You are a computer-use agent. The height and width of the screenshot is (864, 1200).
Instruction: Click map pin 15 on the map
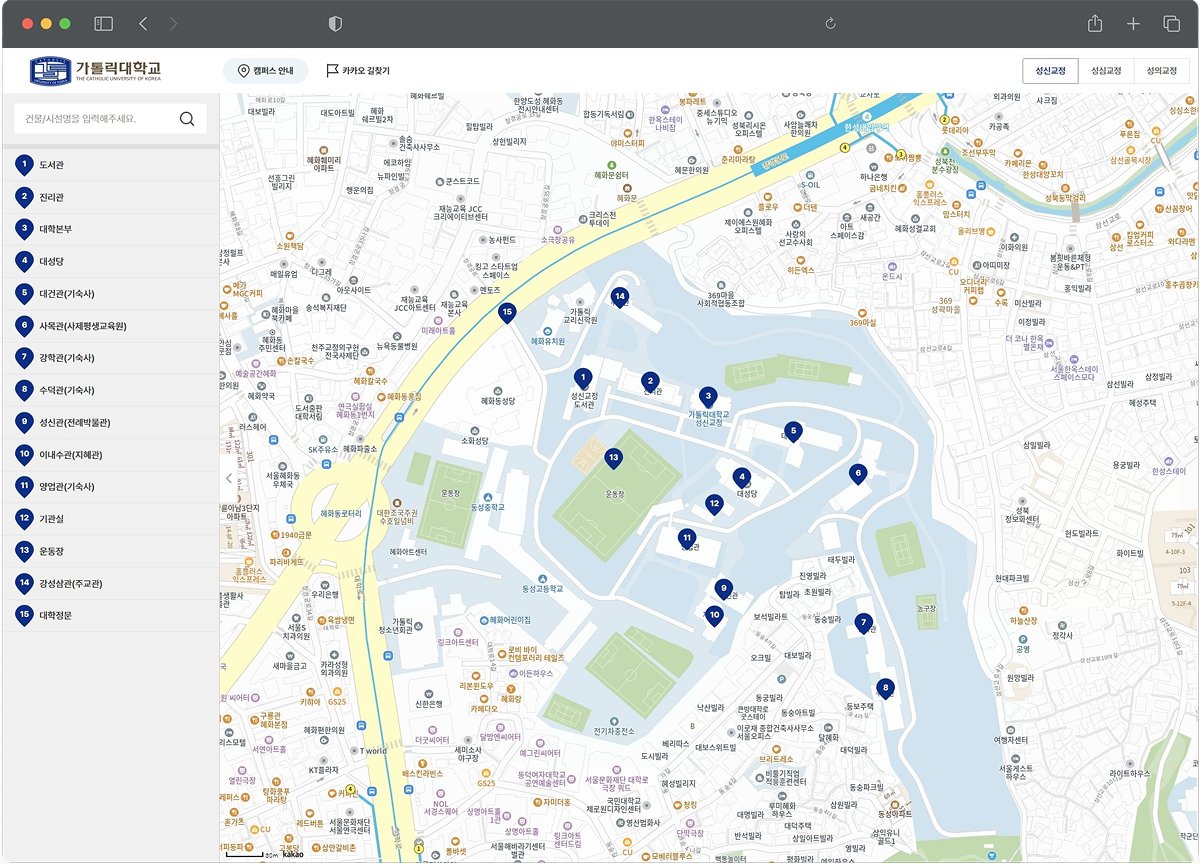click(x=507, y=314)
